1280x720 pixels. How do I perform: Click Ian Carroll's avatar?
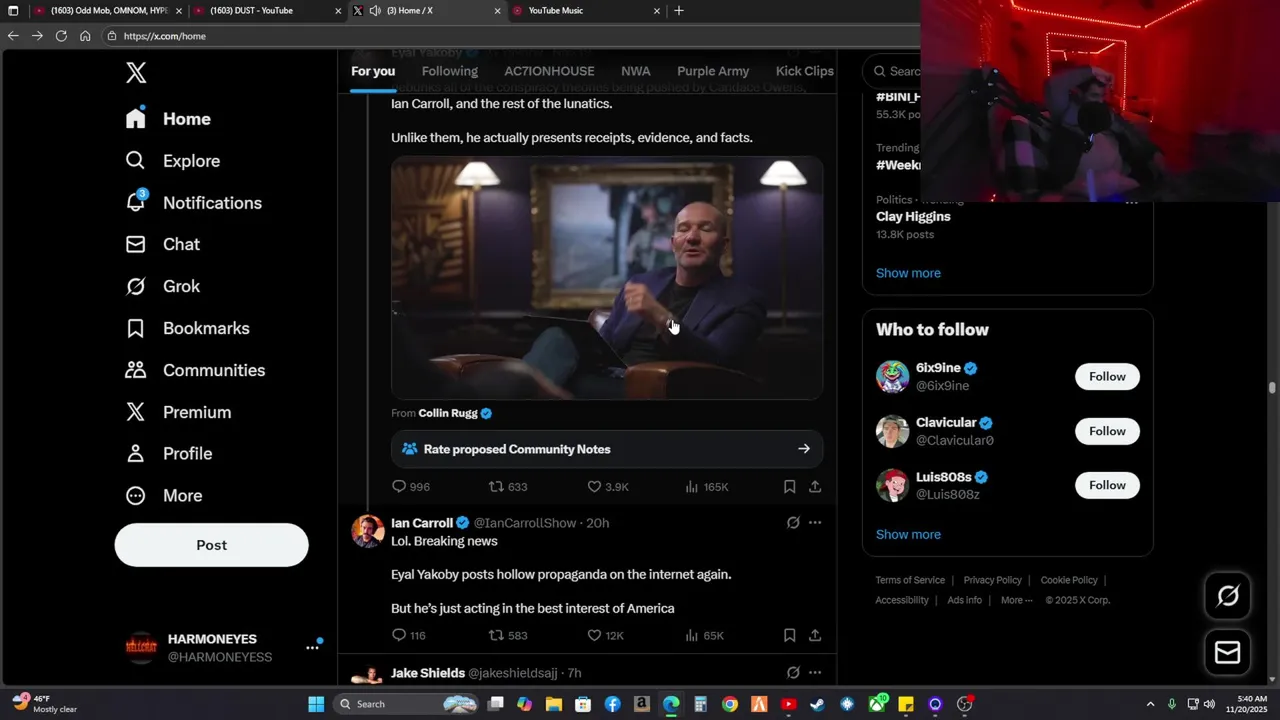coord(368,531)
